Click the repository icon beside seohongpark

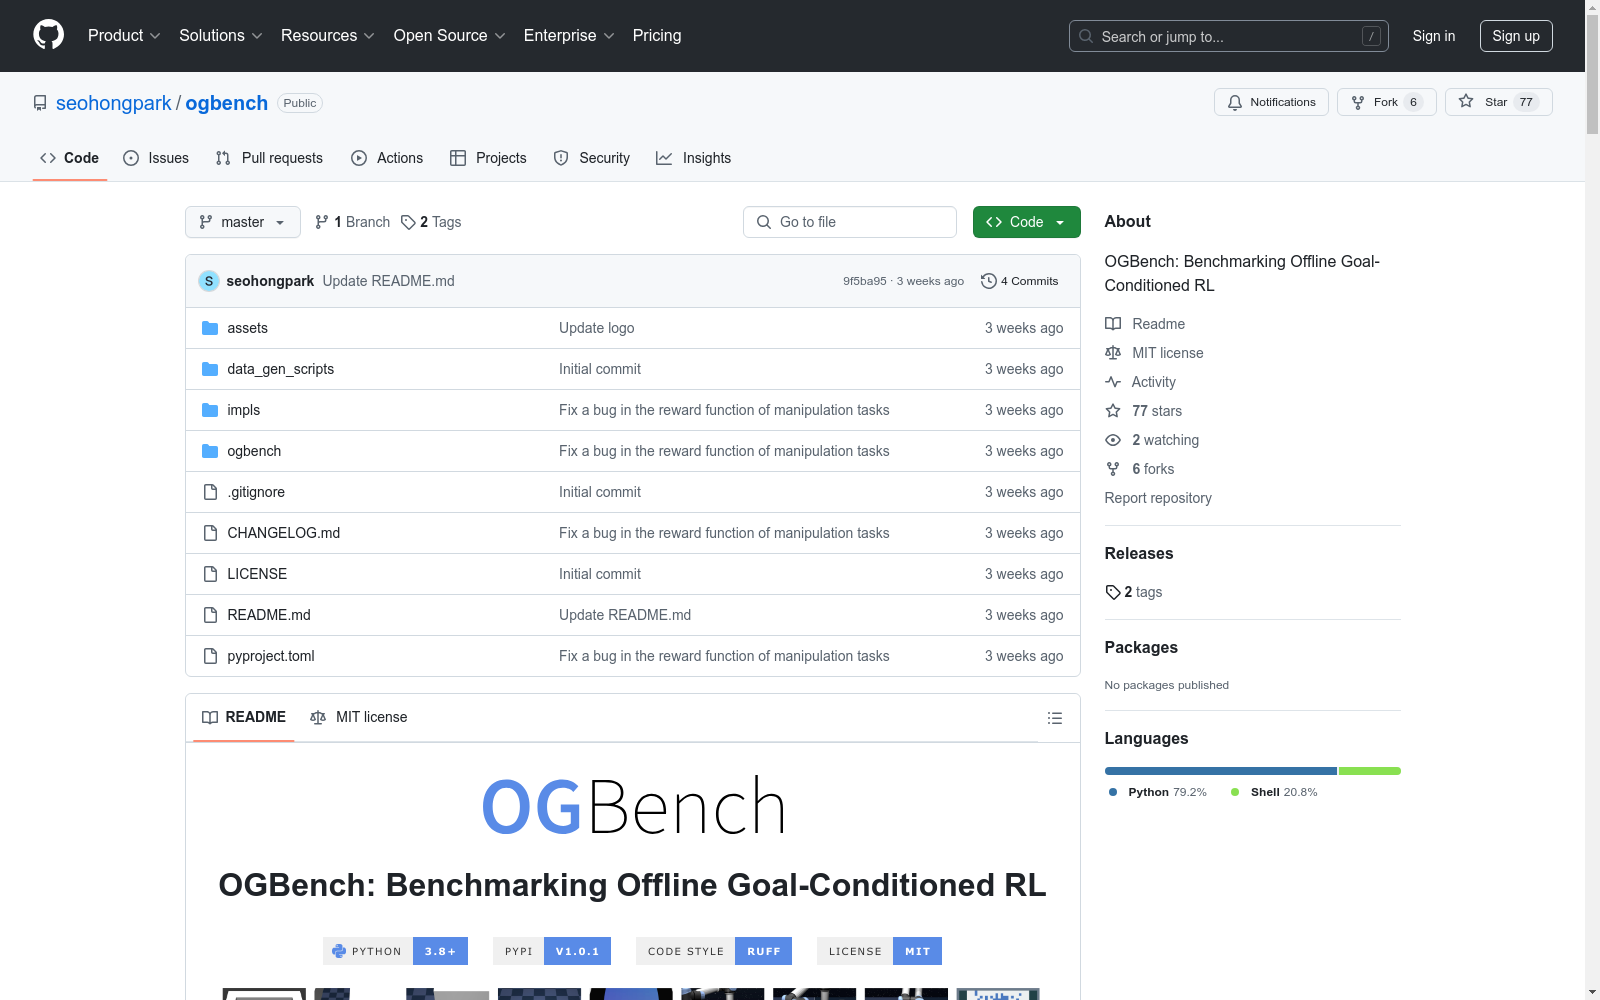pyautogui.click(x=40, y=103)
